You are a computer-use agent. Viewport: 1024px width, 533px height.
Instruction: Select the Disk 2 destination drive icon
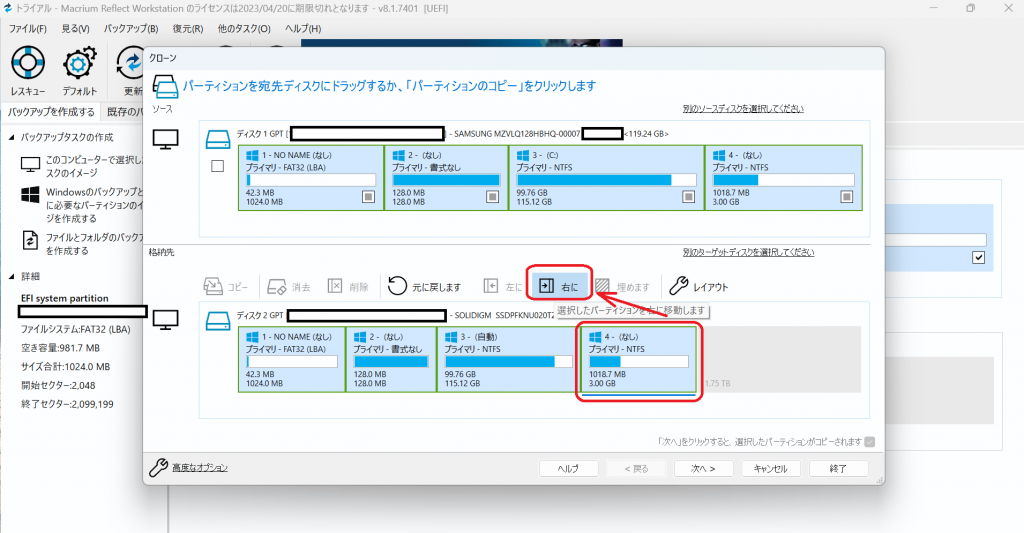217,321
